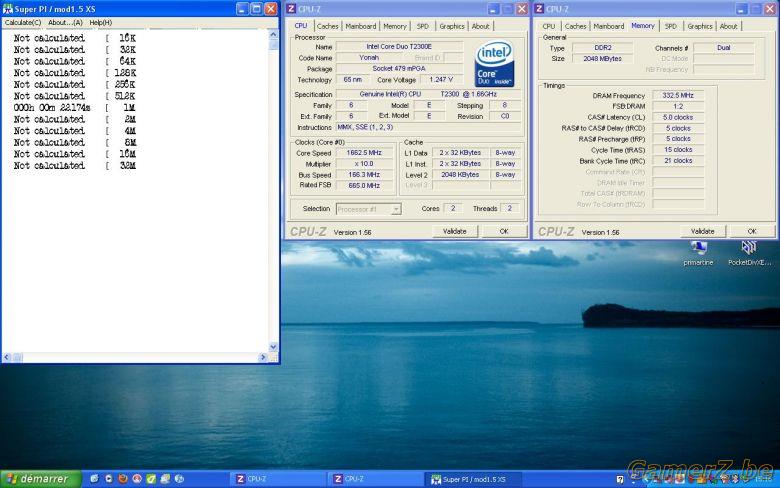Open the 'démarrer' Start button

click(41, 479)
